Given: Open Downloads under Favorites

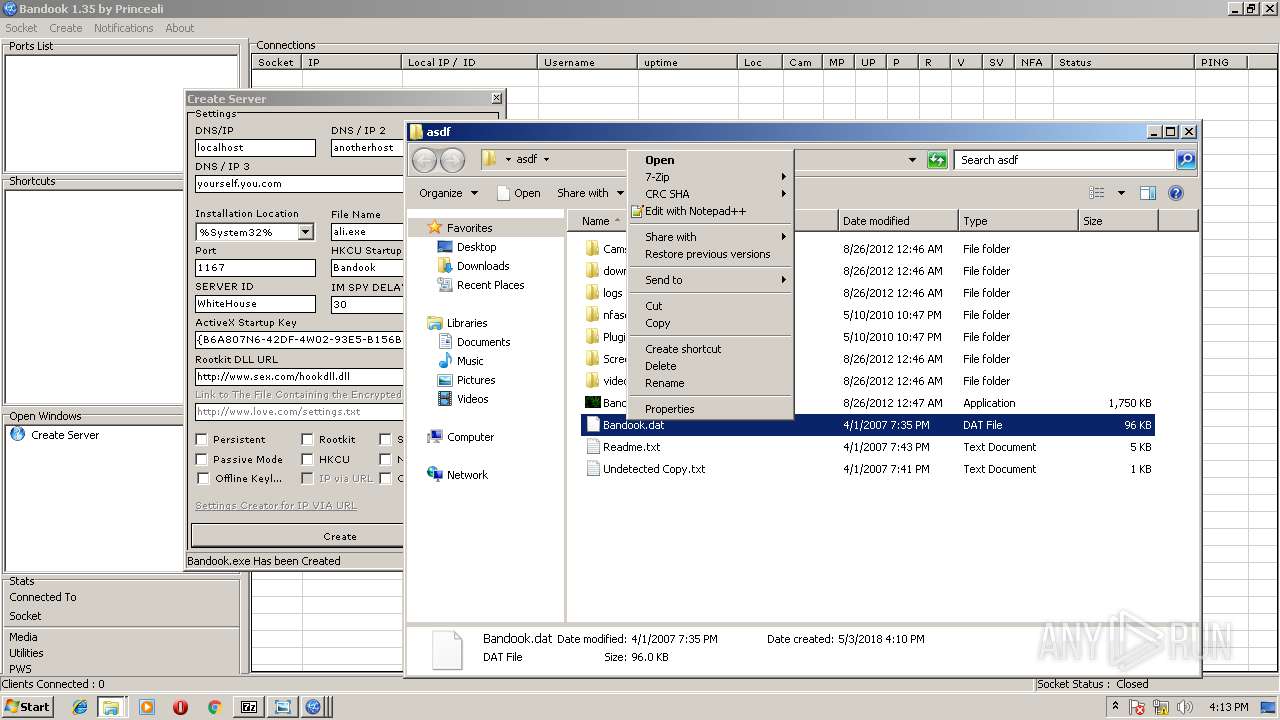Looking at the screenshot, I should [483, 266].
